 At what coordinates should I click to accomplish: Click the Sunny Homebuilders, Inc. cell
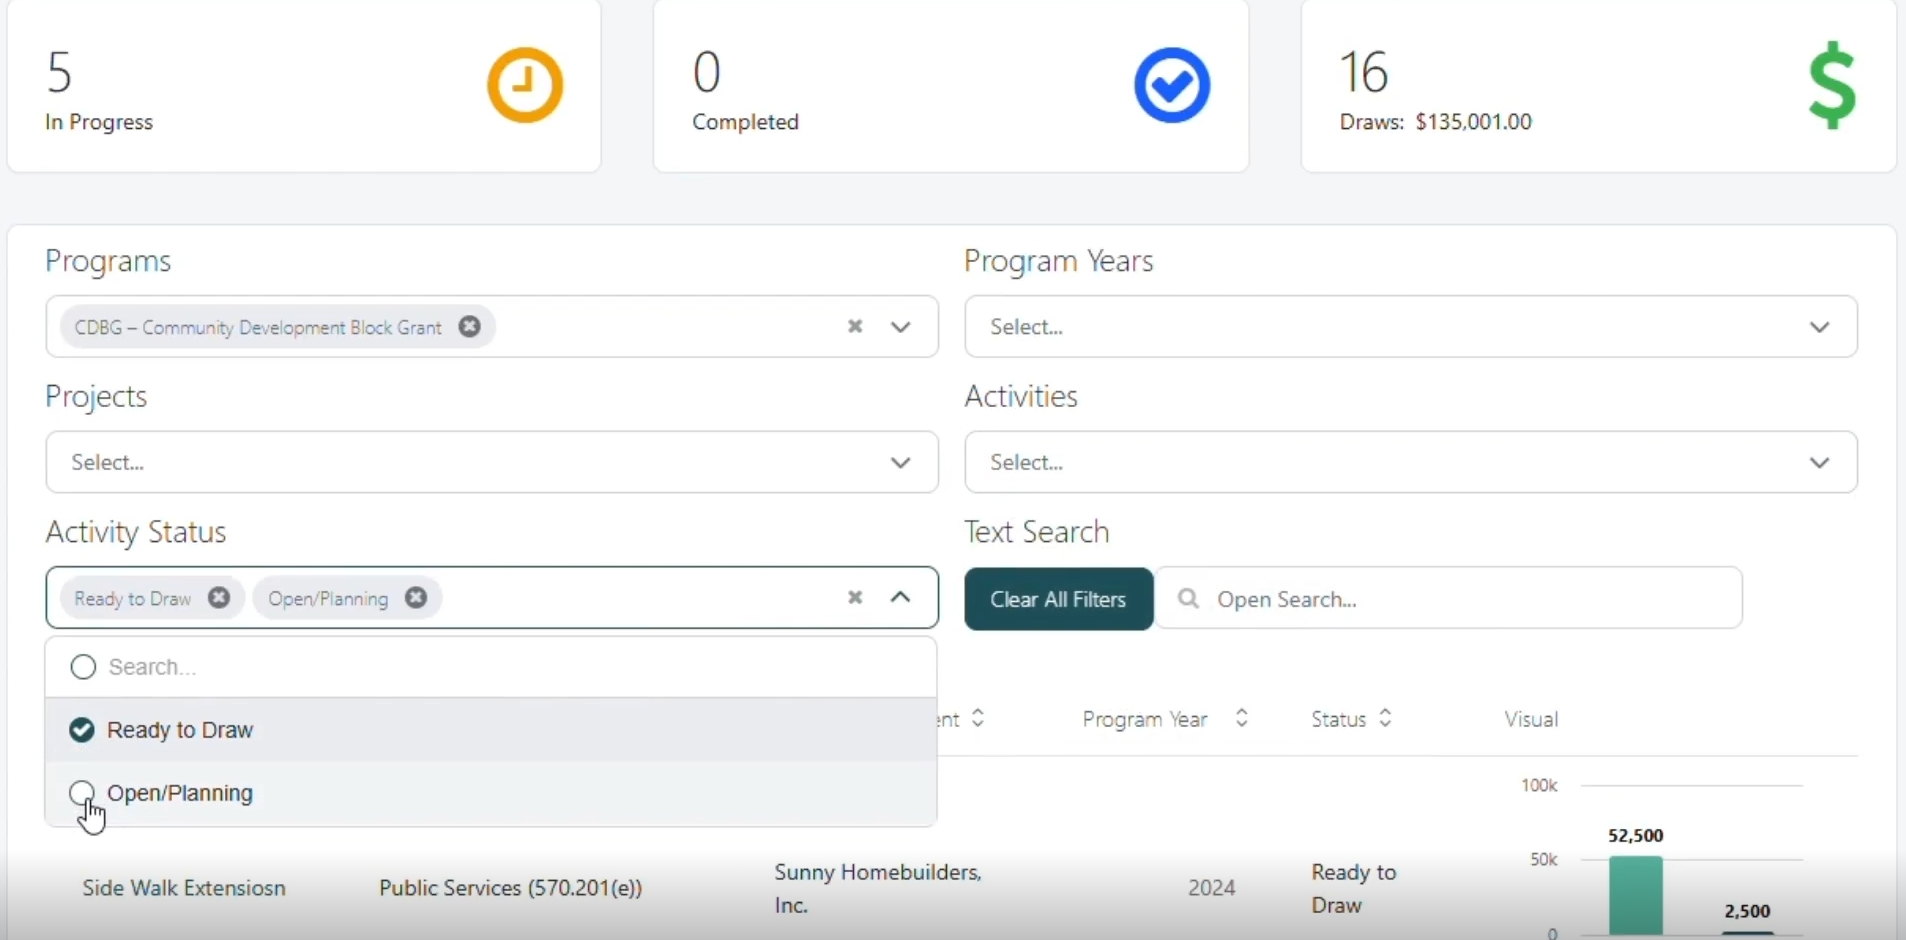[x=878, y=889]
